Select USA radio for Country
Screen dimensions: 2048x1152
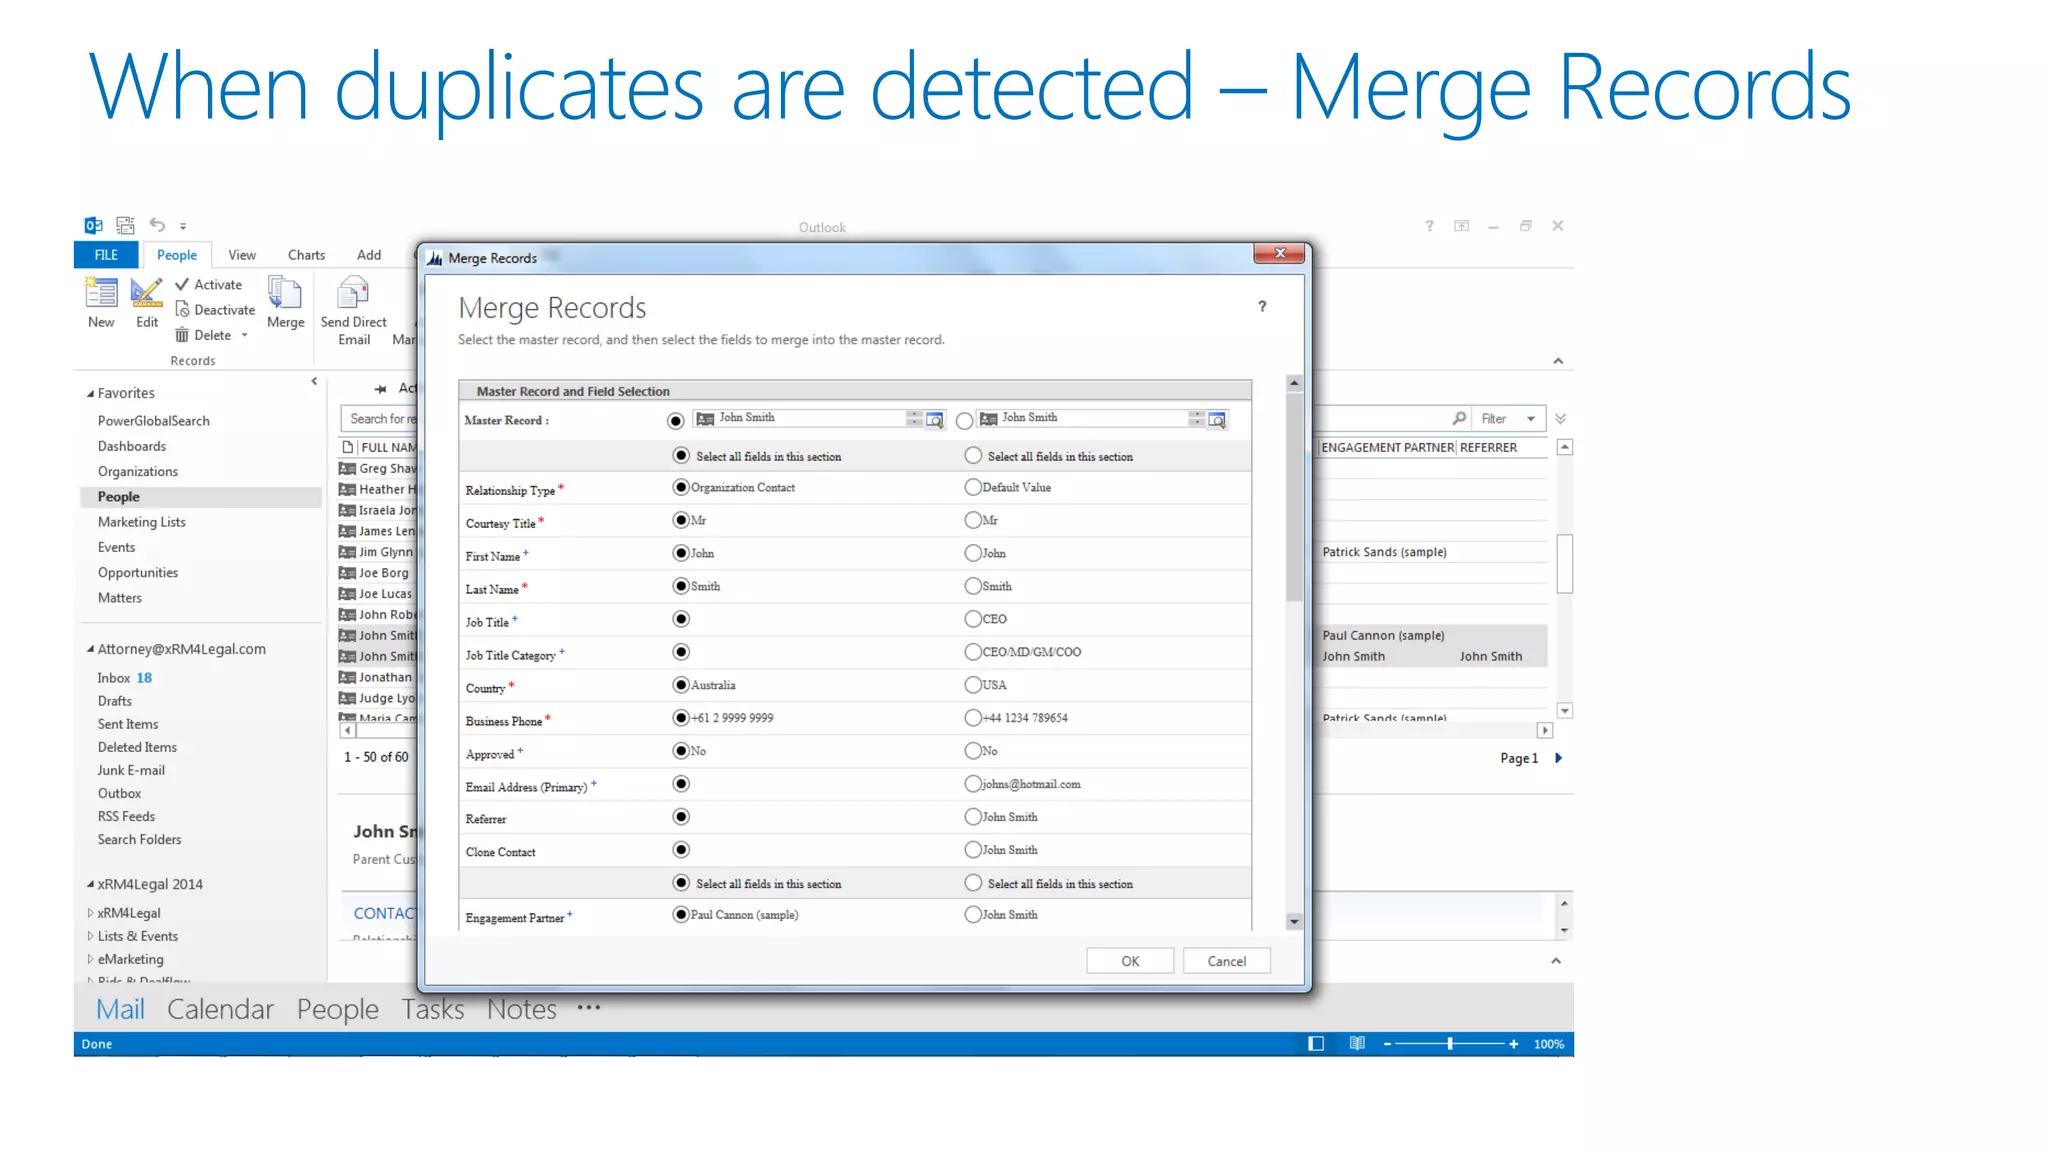point(973,685)
